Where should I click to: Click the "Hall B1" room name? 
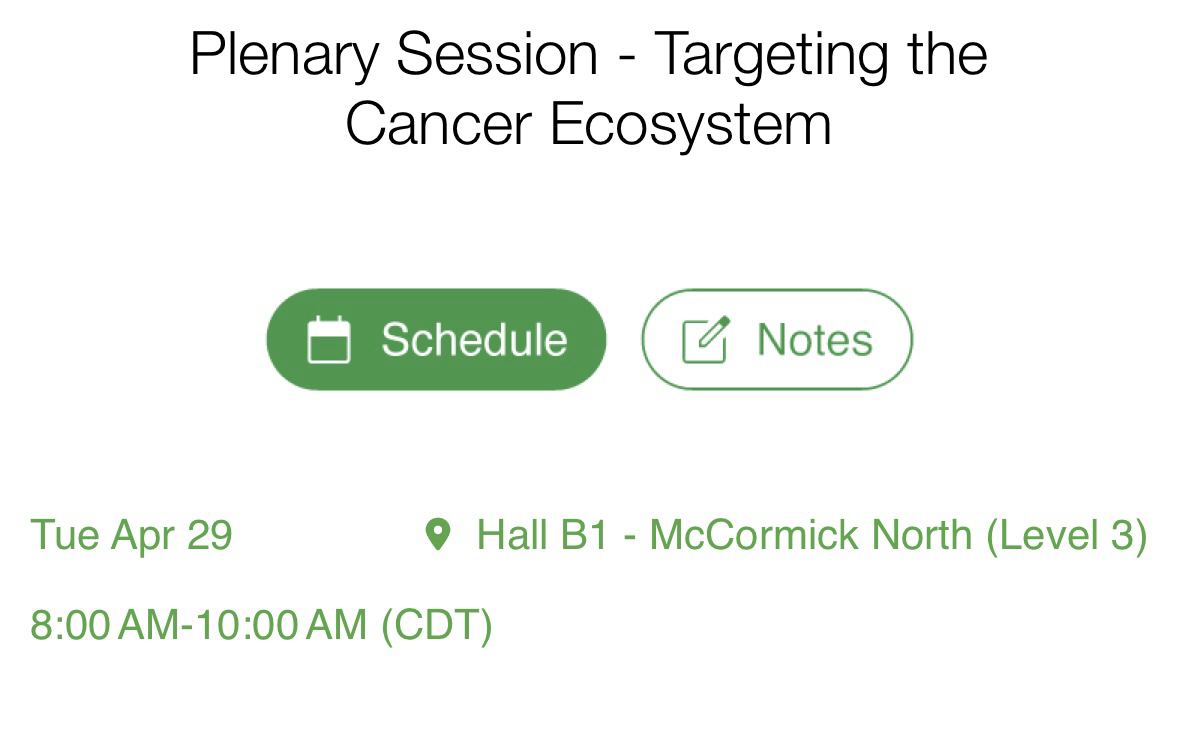tap(542, 534)
